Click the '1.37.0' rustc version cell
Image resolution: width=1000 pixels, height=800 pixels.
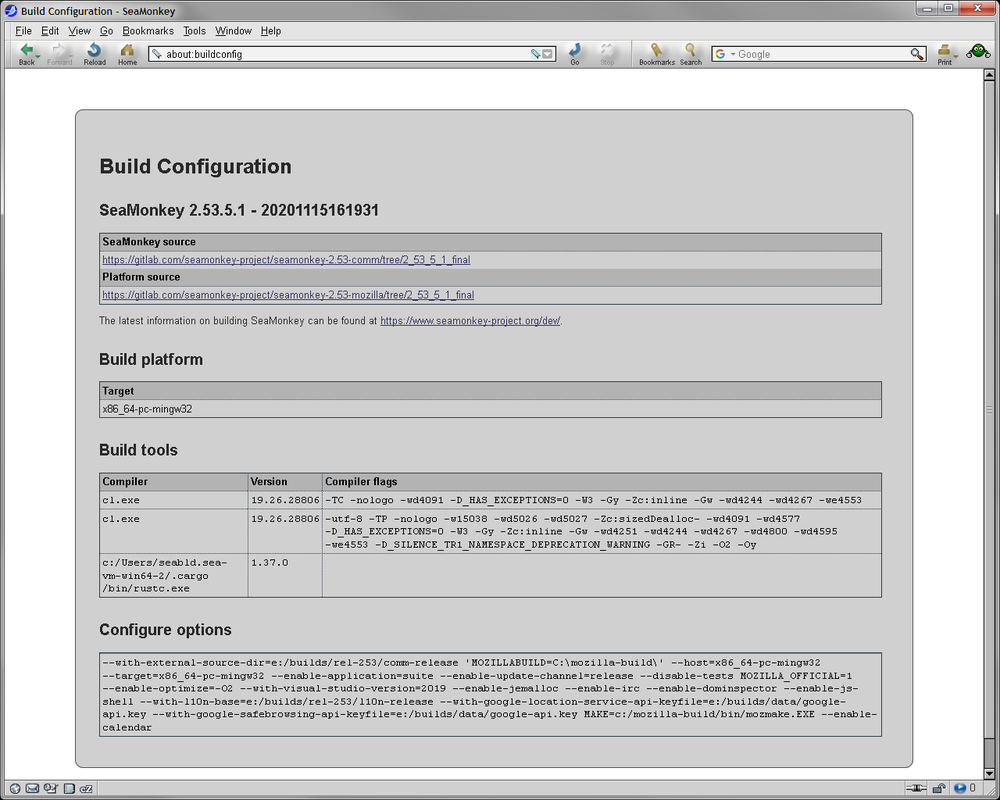(x=285, y=575)
